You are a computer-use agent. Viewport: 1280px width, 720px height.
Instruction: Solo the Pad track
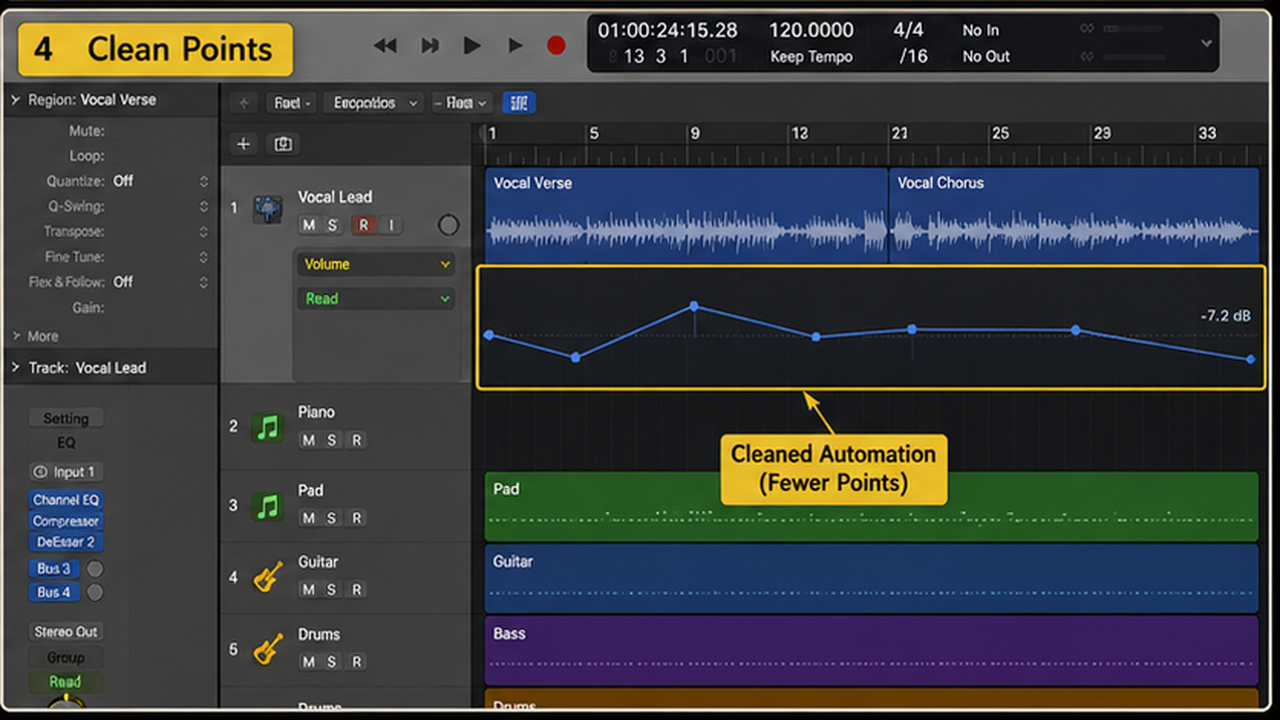[333, 518]
